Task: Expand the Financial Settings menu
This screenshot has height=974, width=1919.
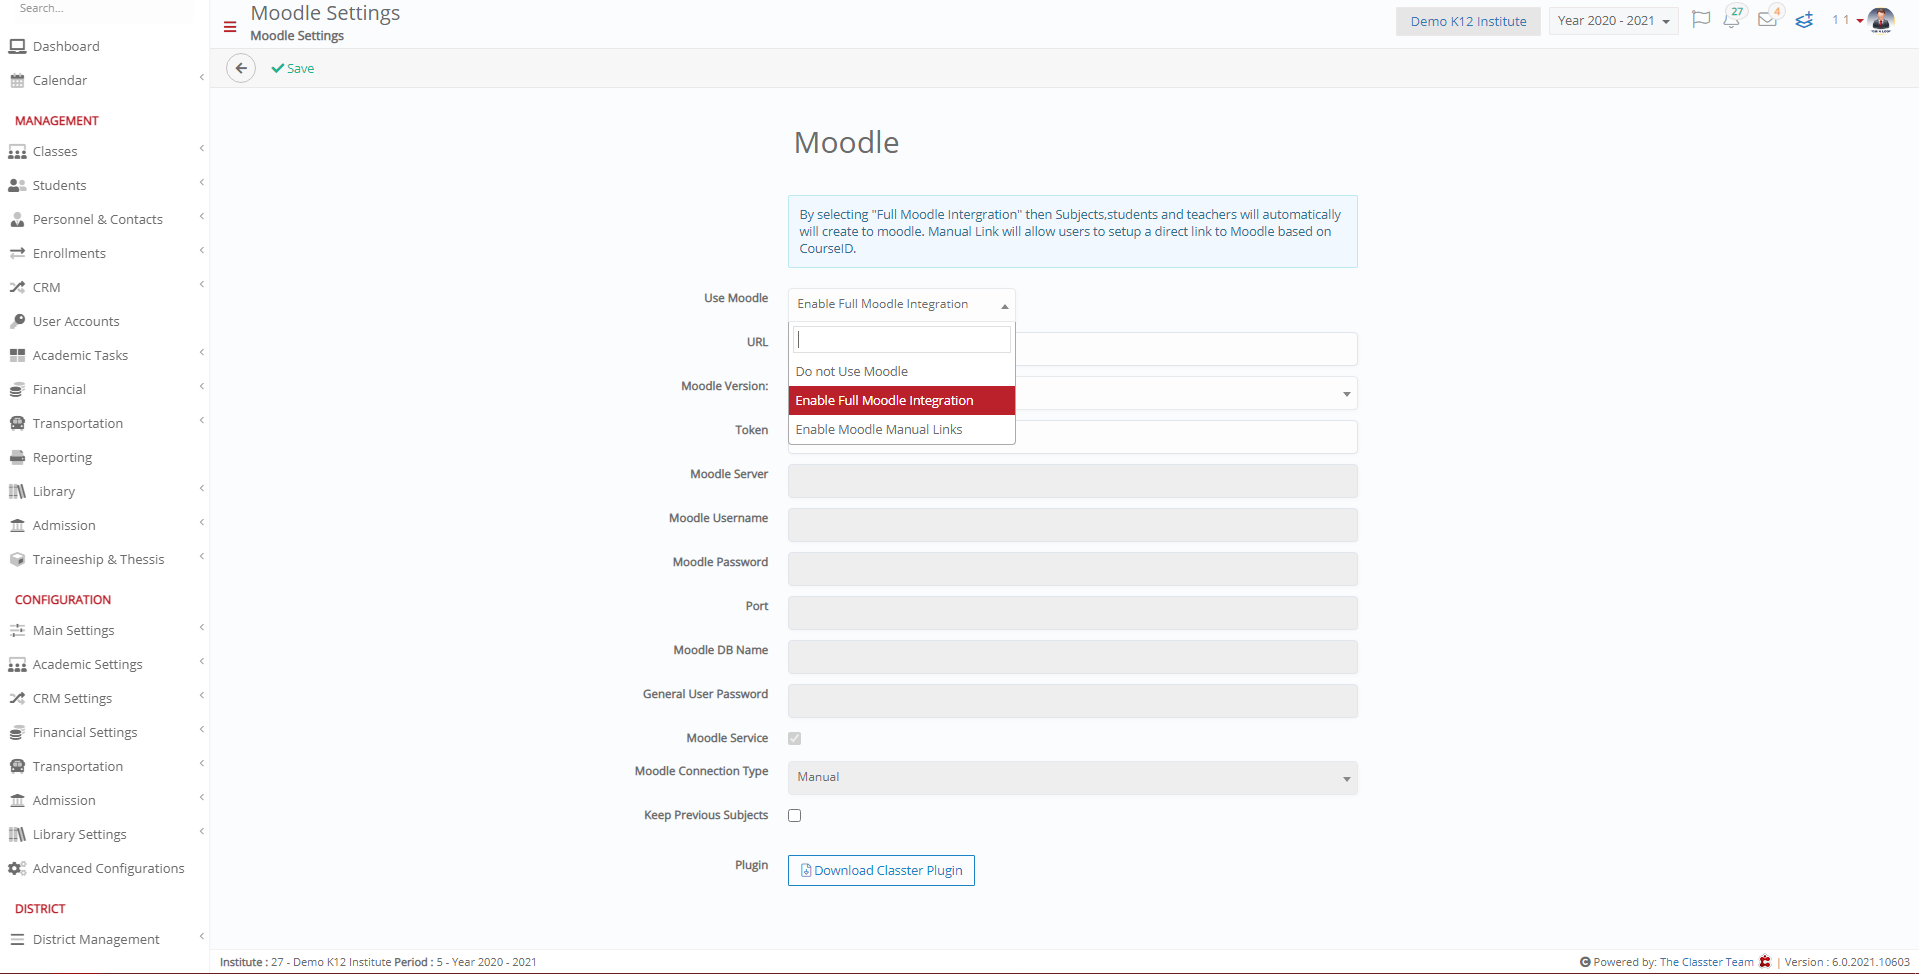Action: click(202, 730)
